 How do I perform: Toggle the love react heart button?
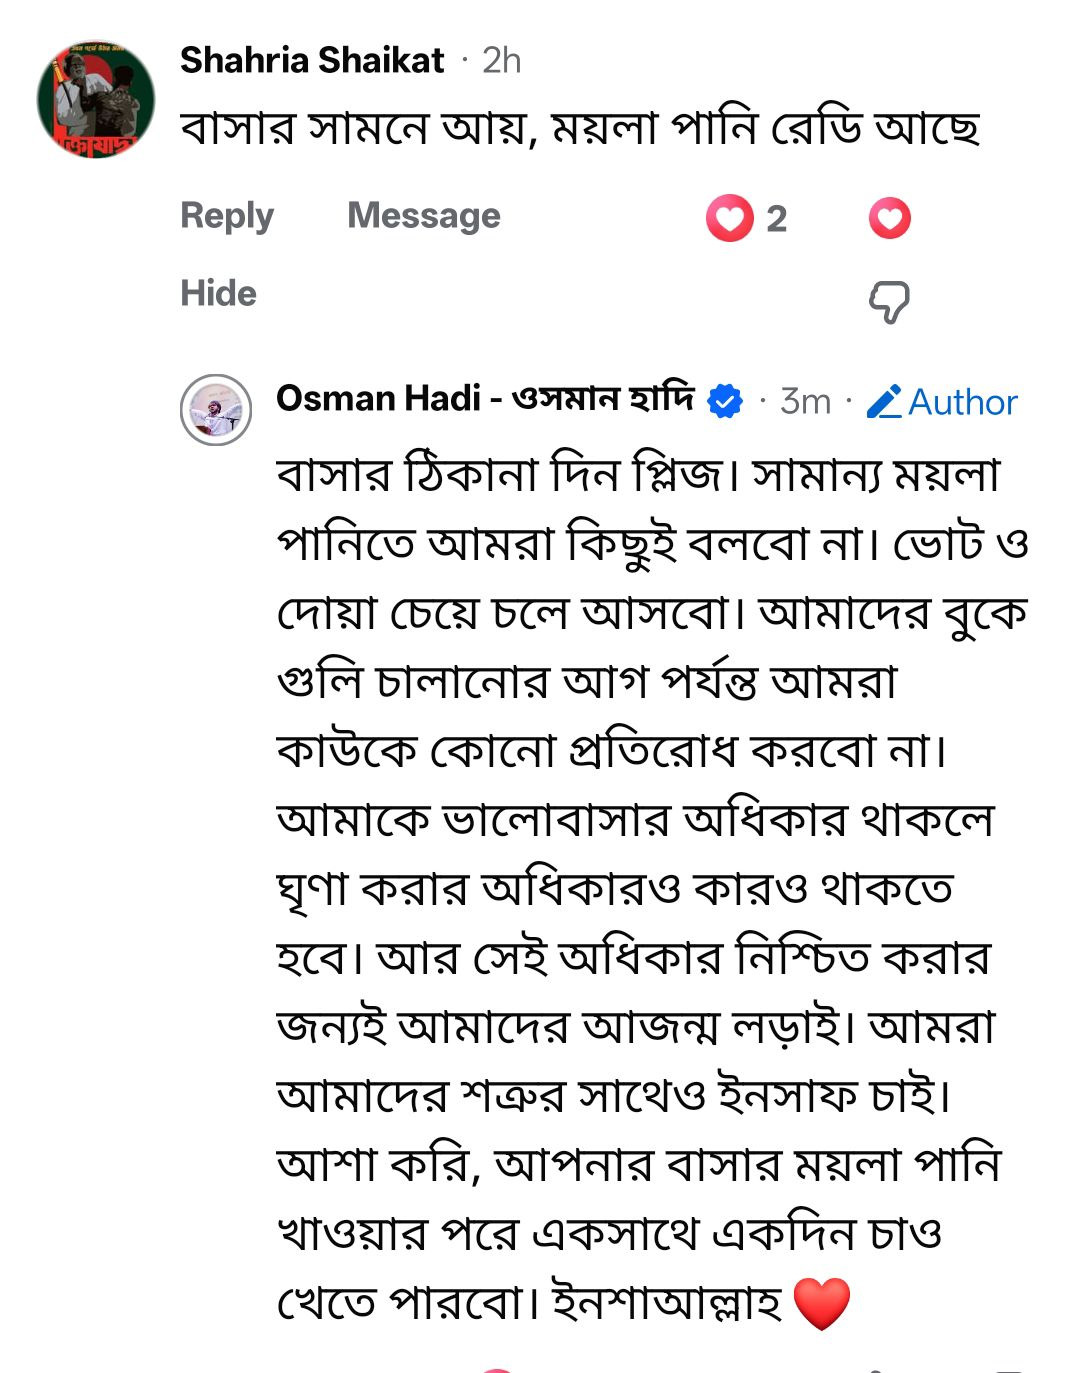point(889,218)
